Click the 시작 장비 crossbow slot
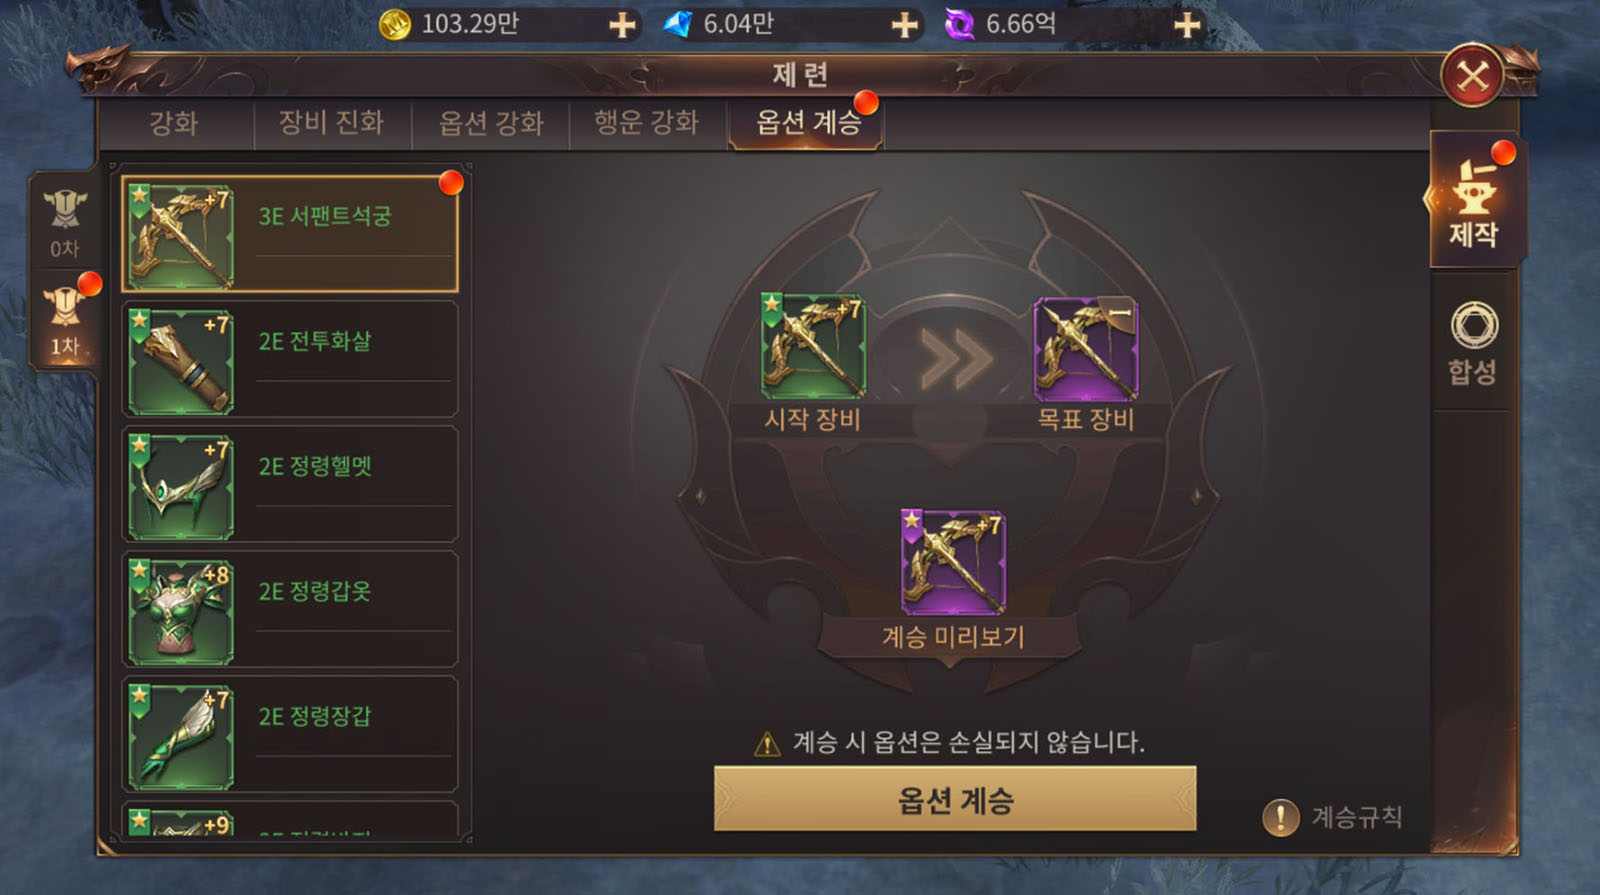 tap(813, 347)
